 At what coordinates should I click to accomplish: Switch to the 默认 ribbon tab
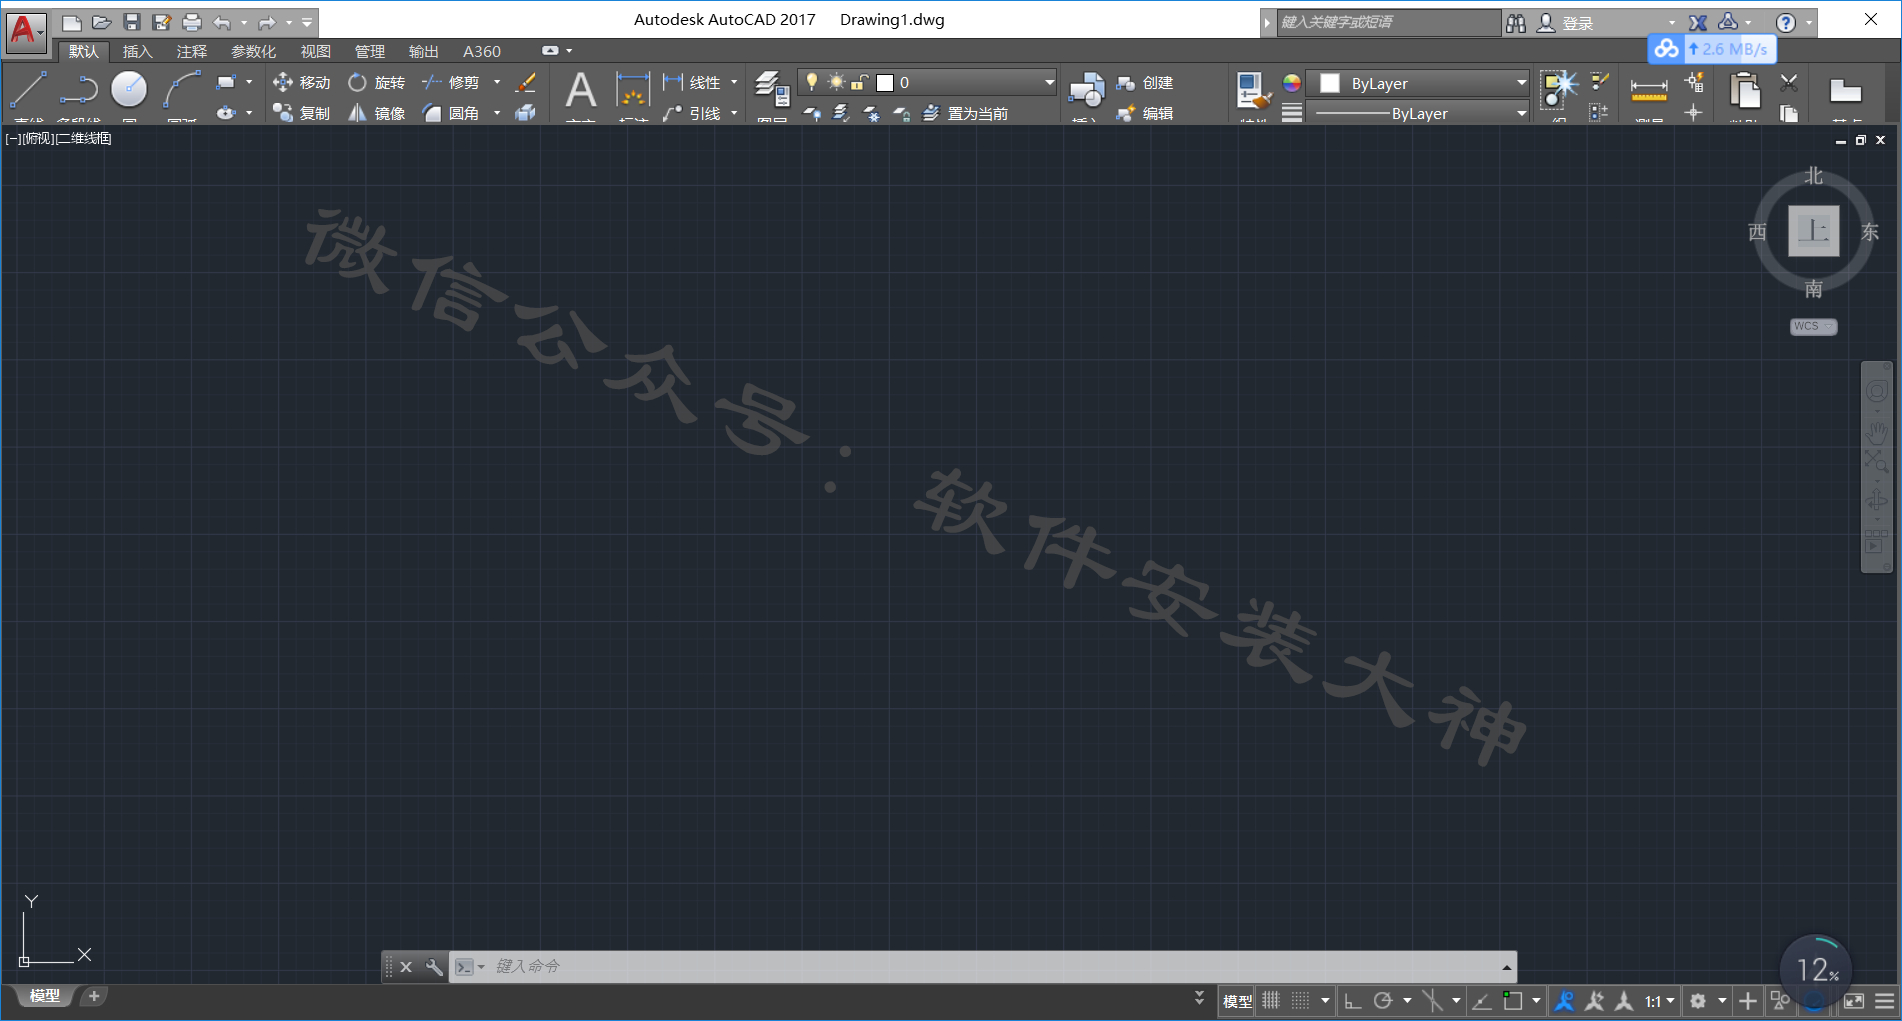pos(83,51)
